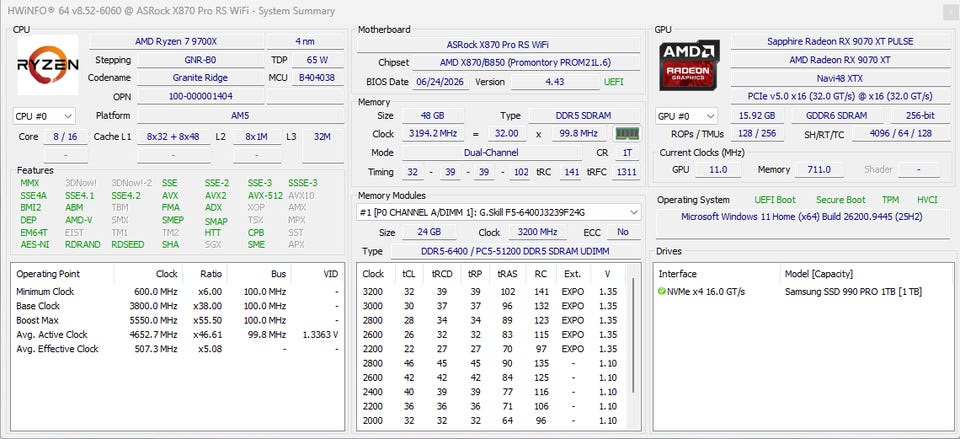Click the Windows 11 Home operating system field
The width and height of the screenshot is (960, 439).
[x=802, y=217]
